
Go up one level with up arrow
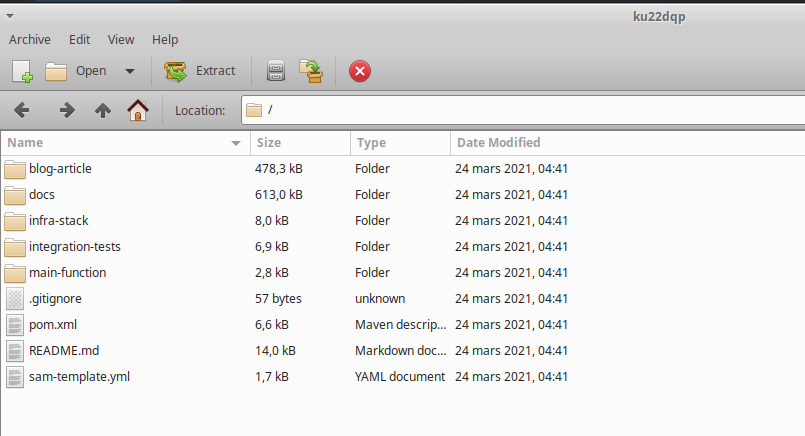click(102, 110)
